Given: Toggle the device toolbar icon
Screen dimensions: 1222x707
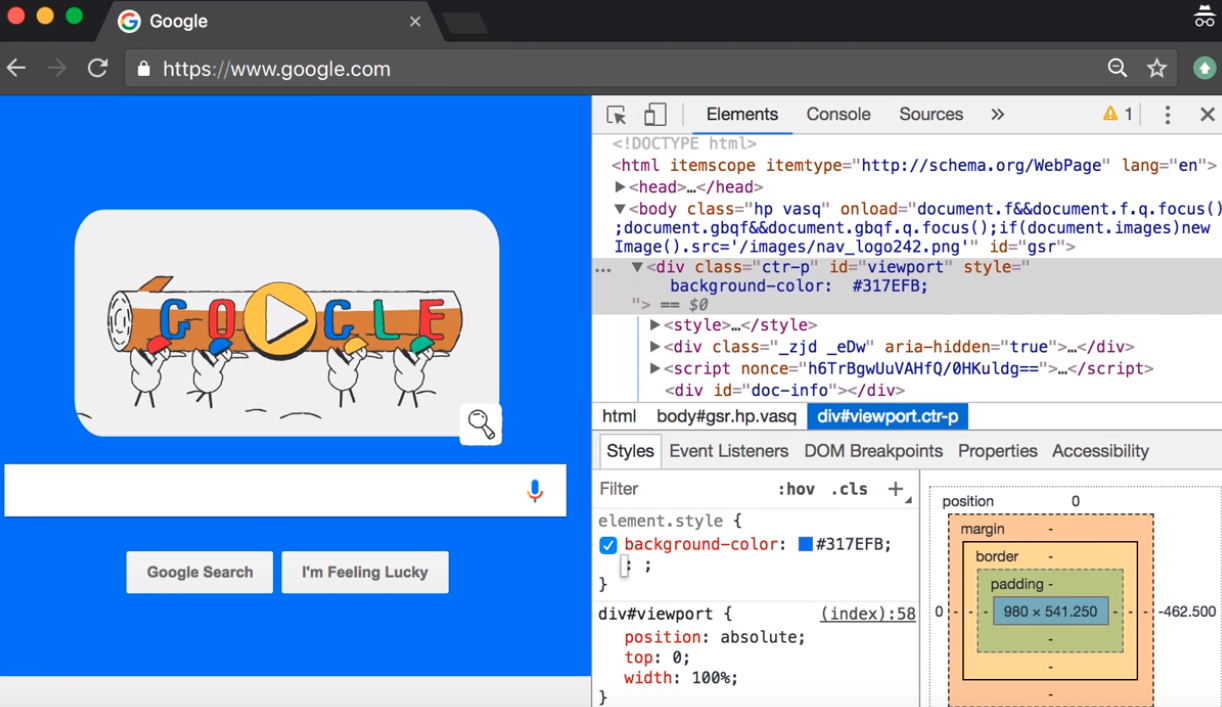Looking at the screenshot, I should pyautogui.click(x=655, y=114).
